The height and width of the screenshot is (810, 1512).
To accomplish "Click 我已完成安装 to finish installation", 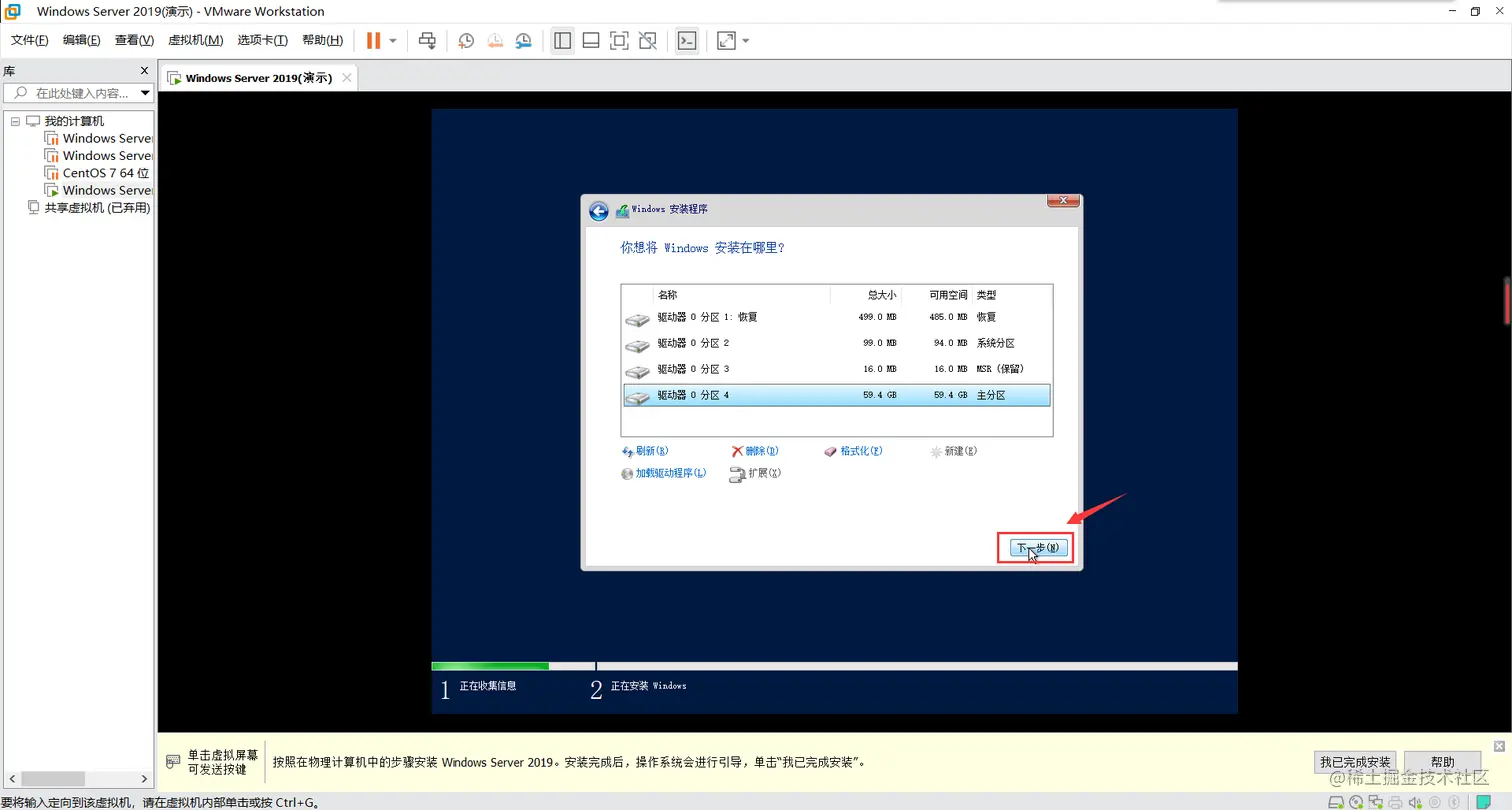I will point(1355,761).
